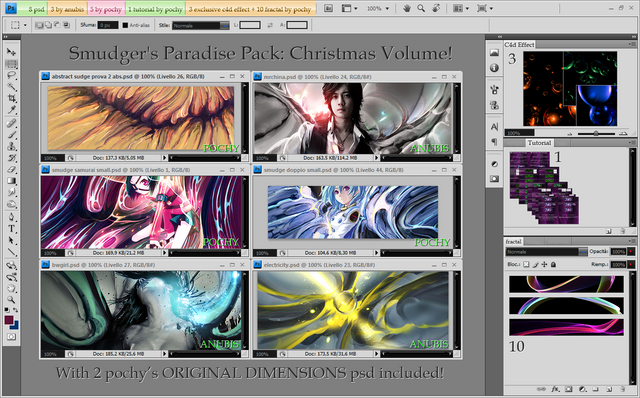The height and width of the screenshot is (398, 640).
Task: Open the Stile dropdown set to Normale
Action: 200,25
